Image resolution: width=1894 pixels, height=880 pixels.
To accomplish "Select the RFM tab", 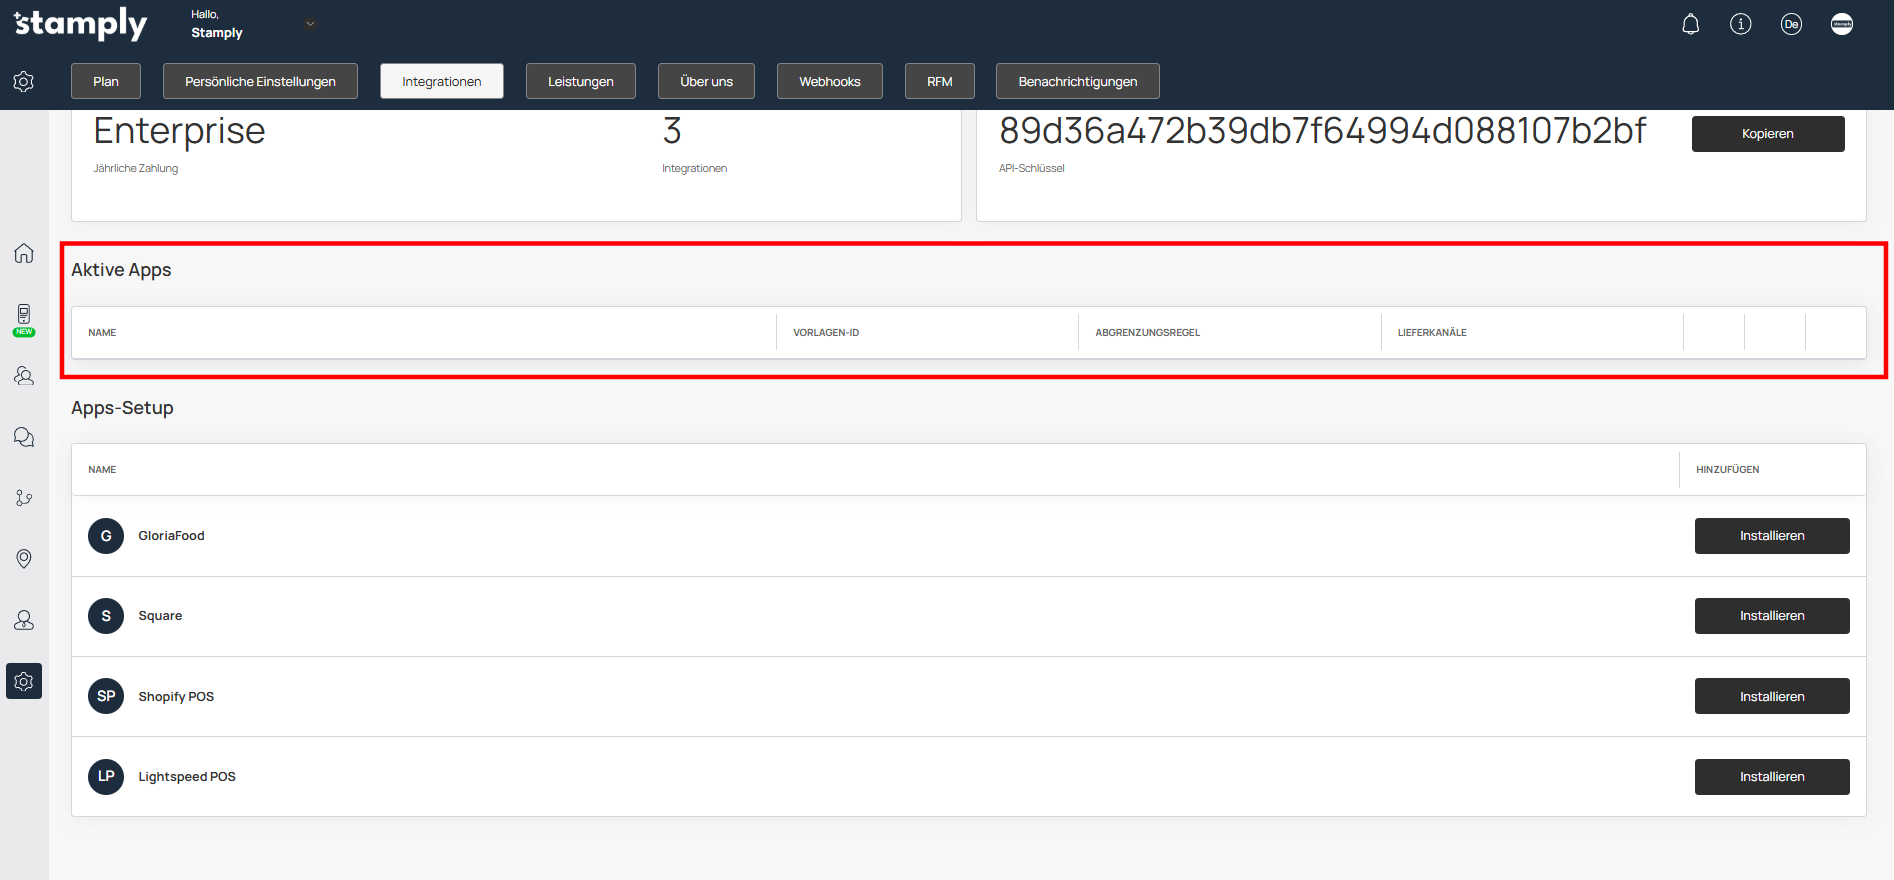I will tap(939, 81).
